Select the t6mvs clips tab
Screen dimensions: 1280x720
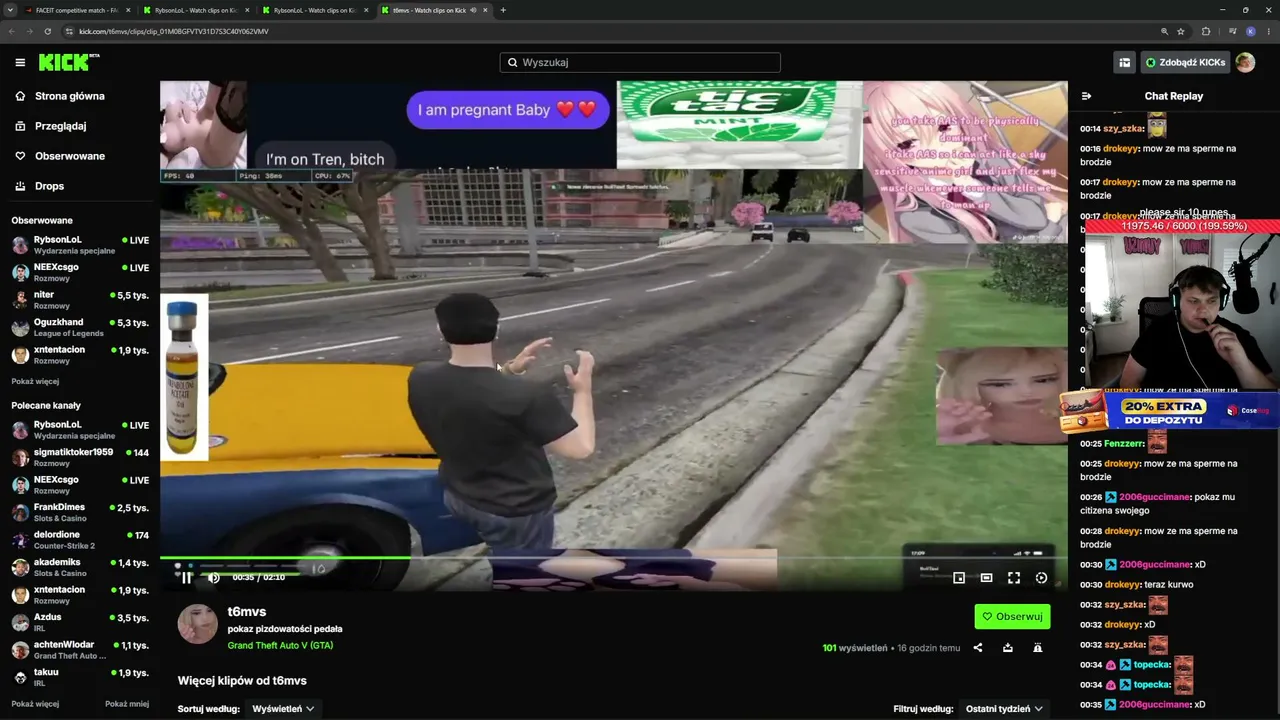435,10
